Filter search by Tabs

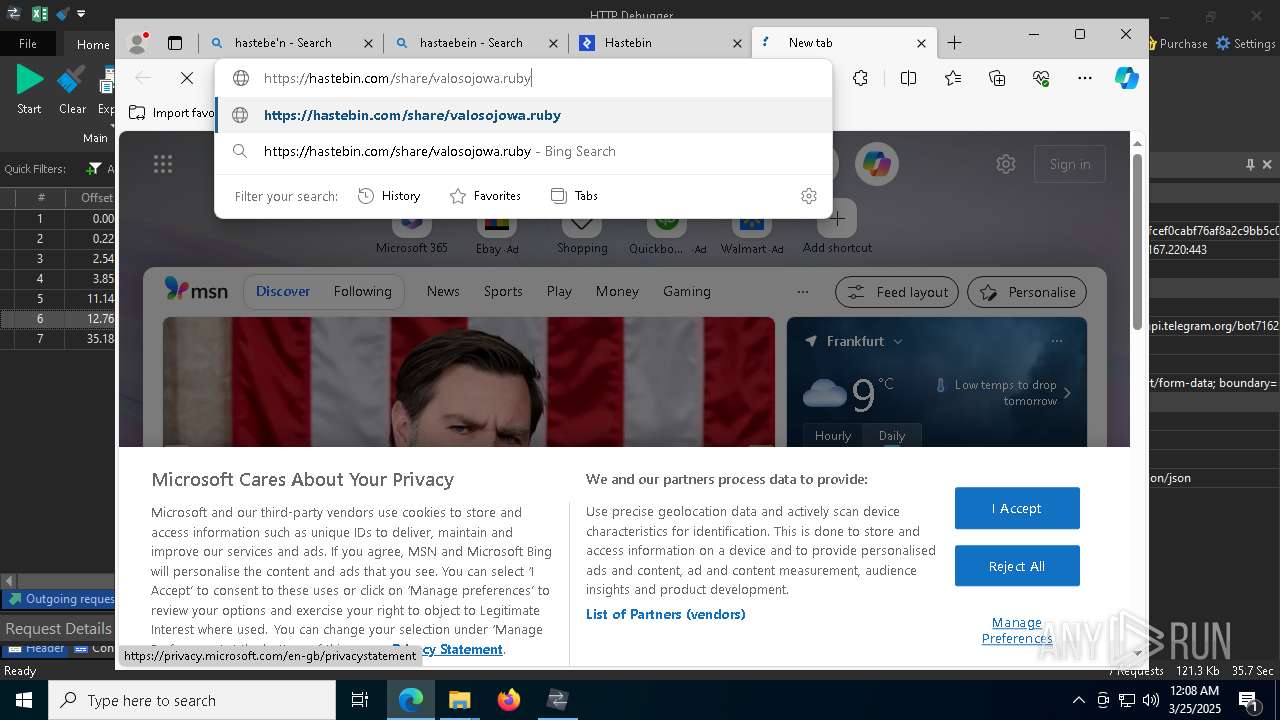click(x=575, y=196)
